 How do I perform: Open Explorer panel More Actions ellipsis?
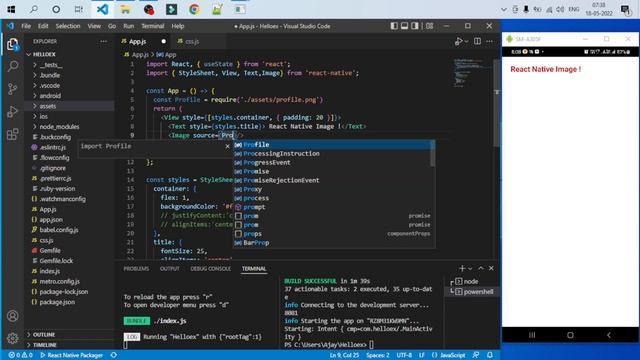coord(104,41)
